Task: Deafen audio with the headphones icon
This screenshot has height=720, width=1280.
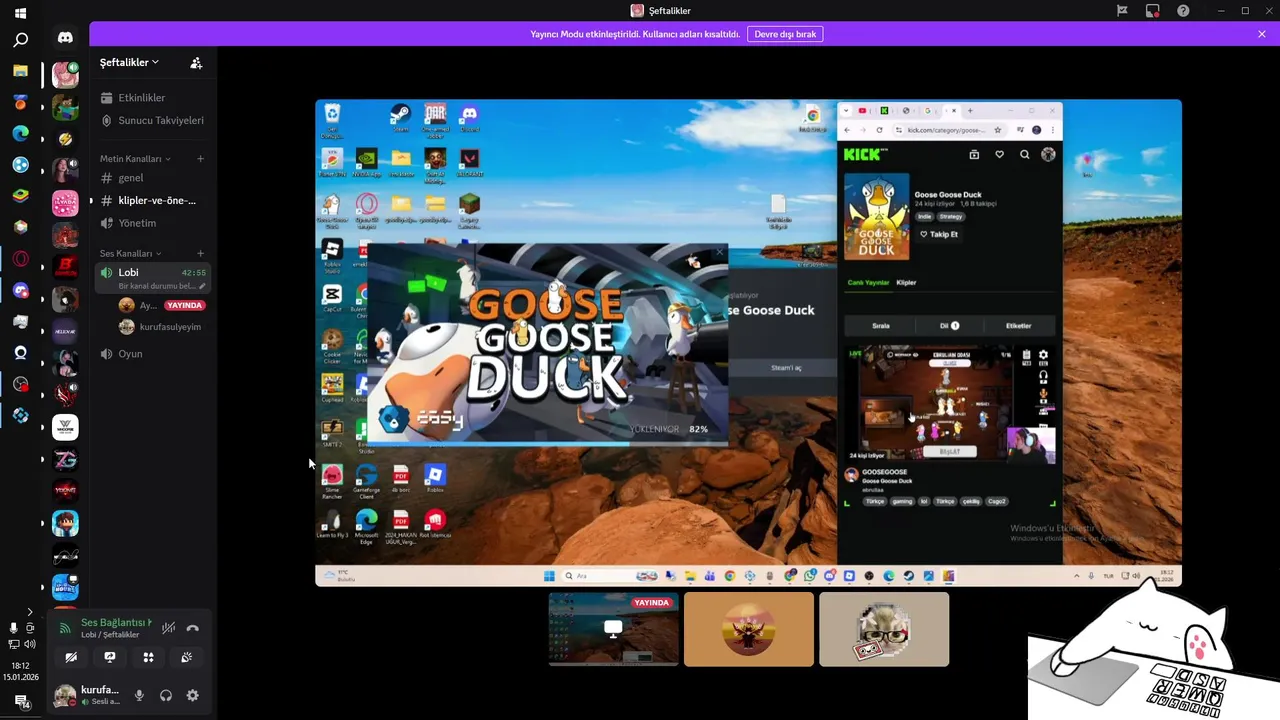Action: (166, 695)
